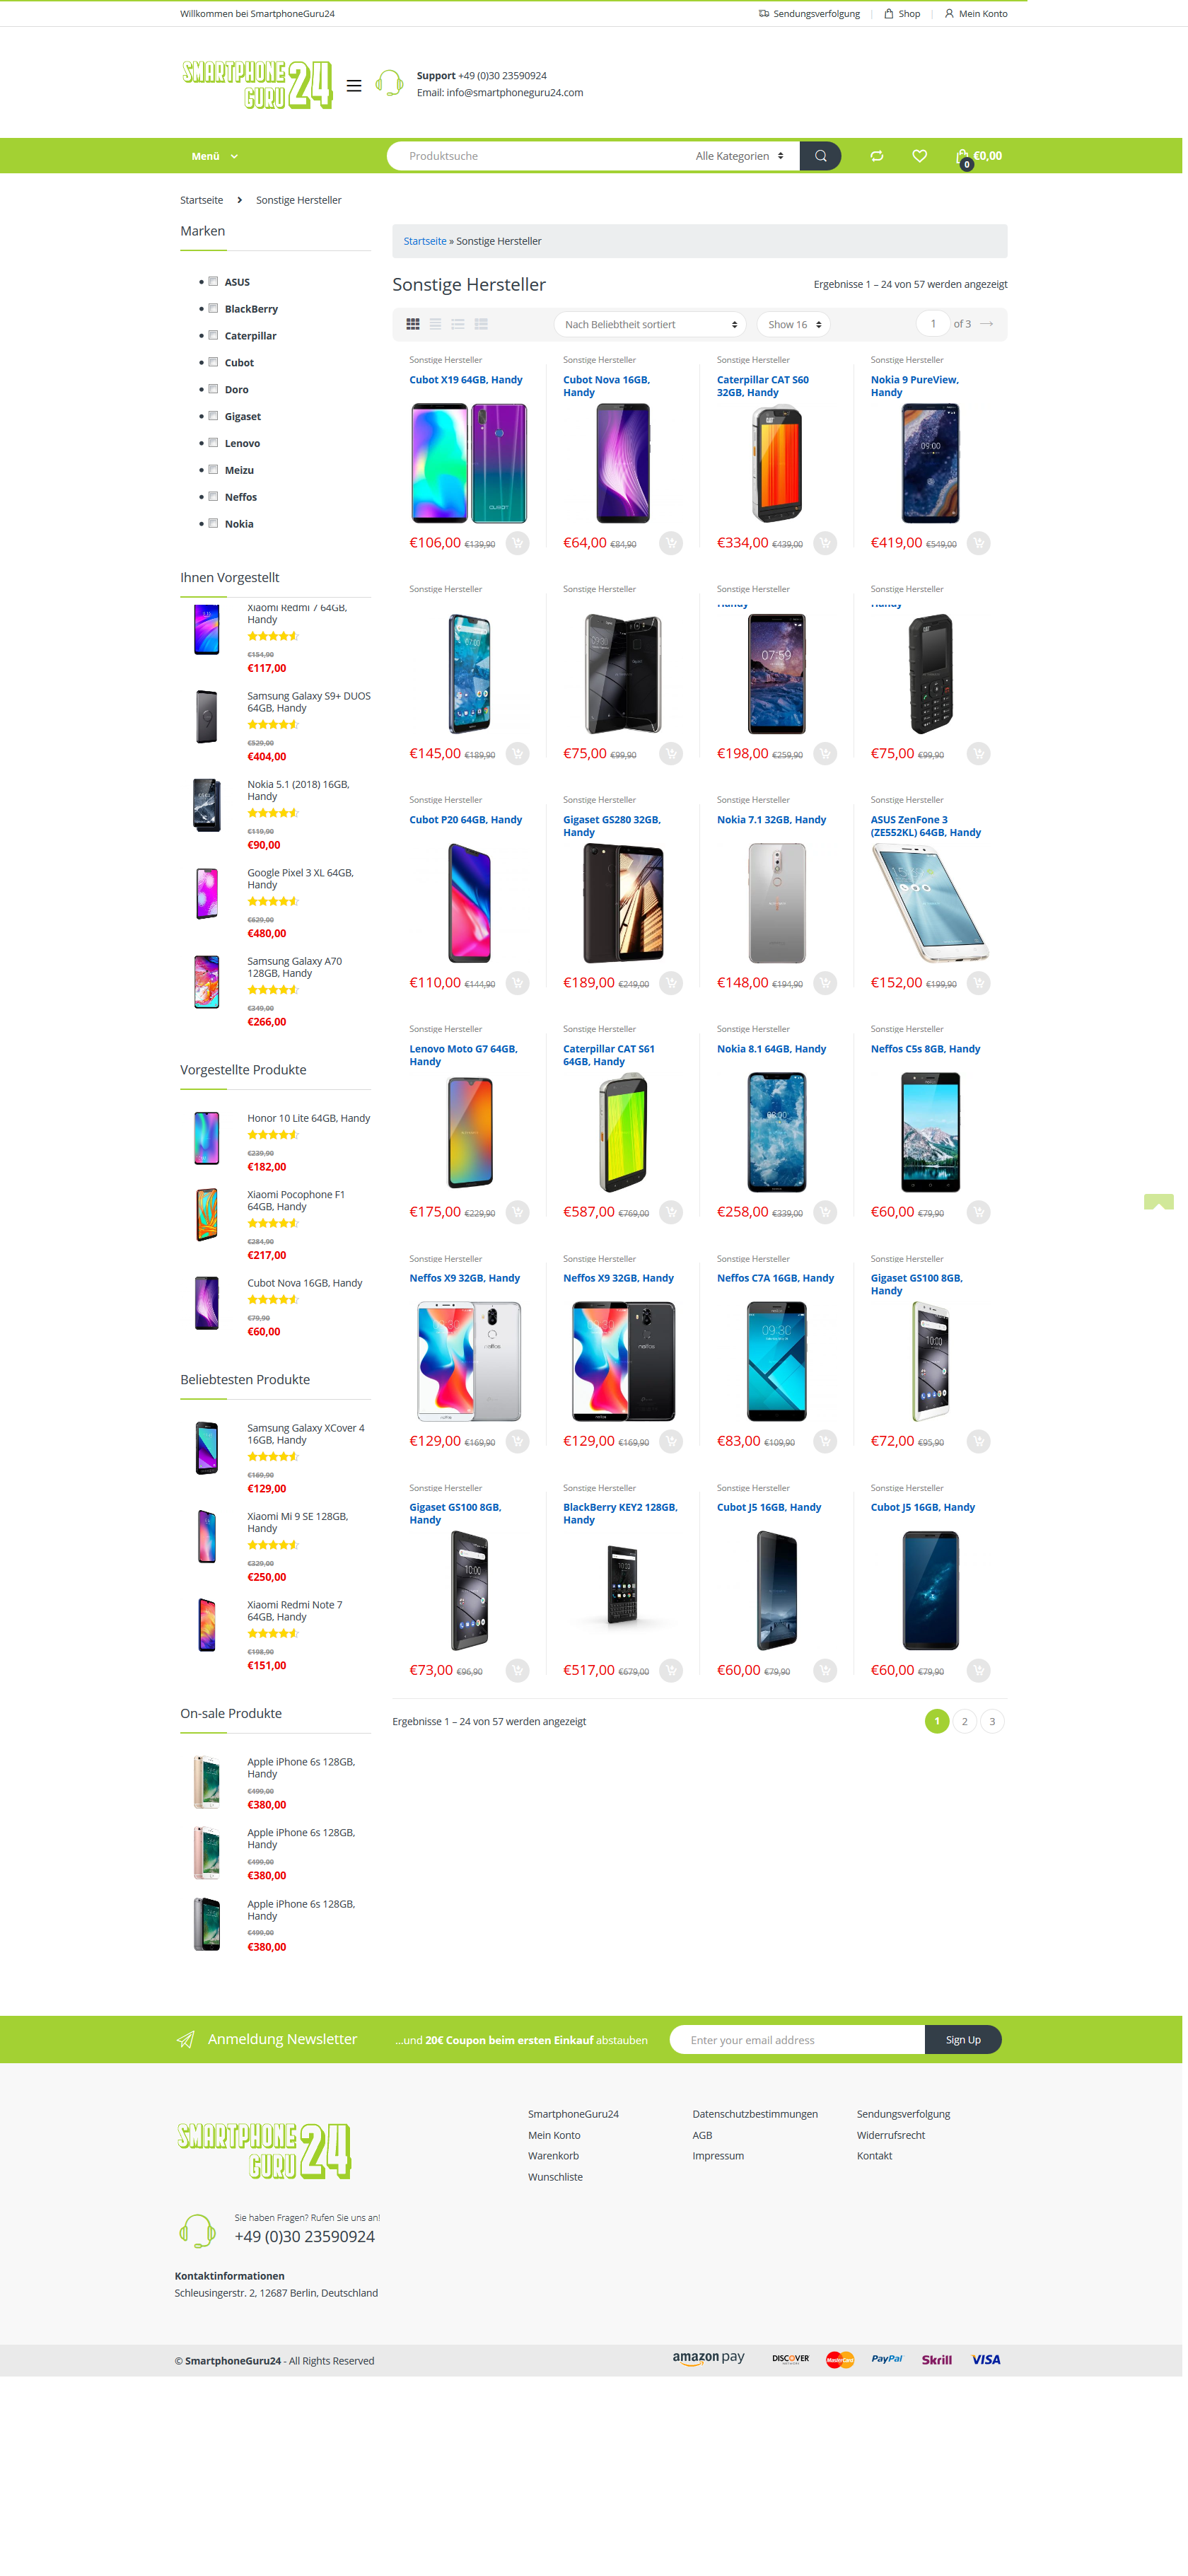
Task: Tick the BlackBerry brand filter
Action: point(213,308)
